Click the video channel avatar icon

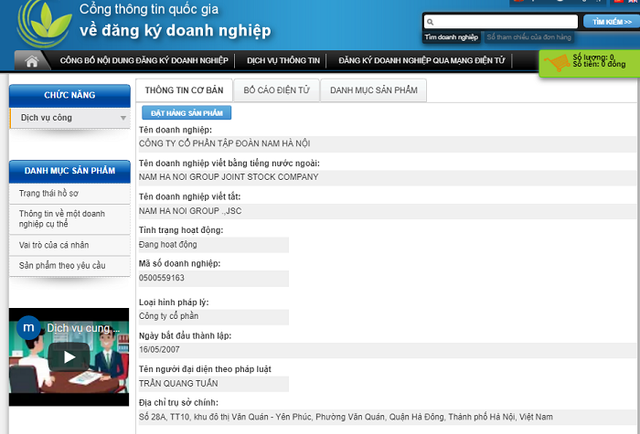tap(29, 328)
